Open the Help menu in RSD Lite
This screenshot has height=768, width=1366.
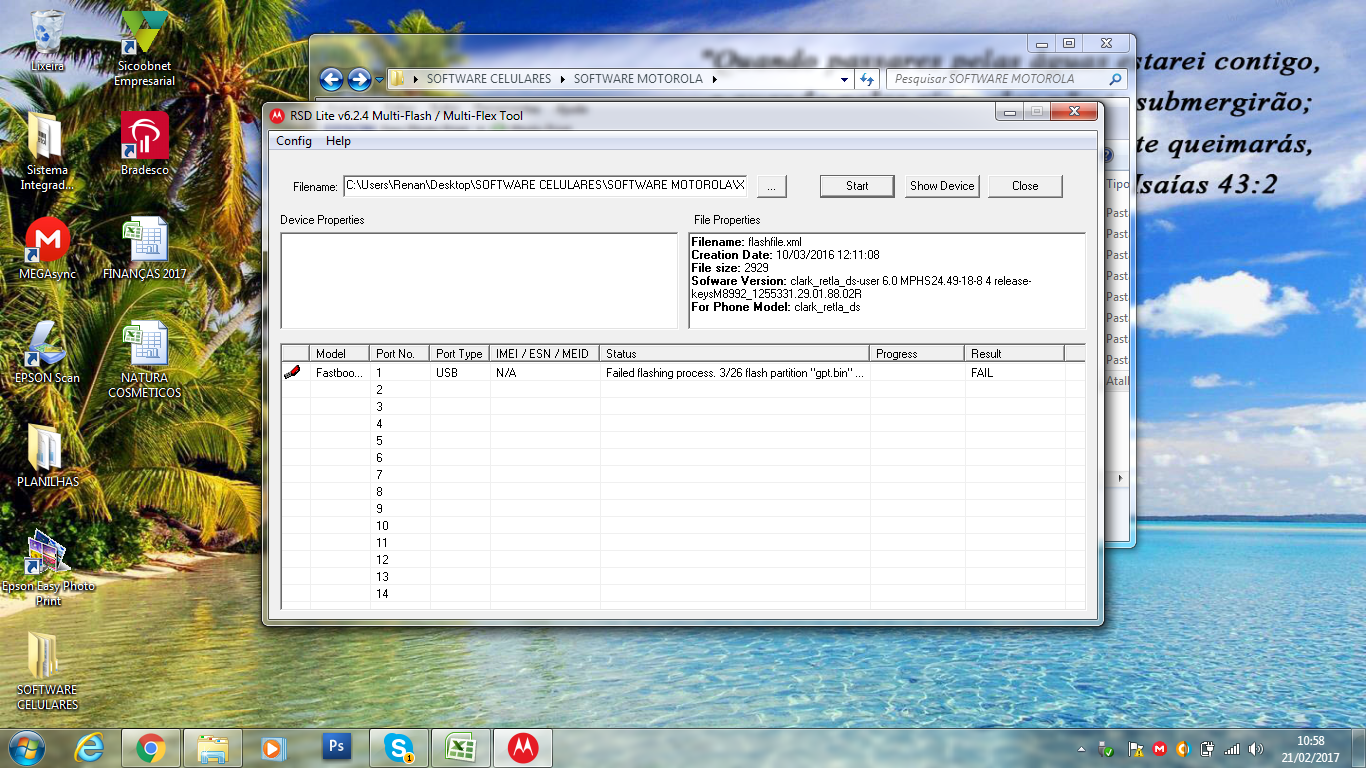coord(339,141)
